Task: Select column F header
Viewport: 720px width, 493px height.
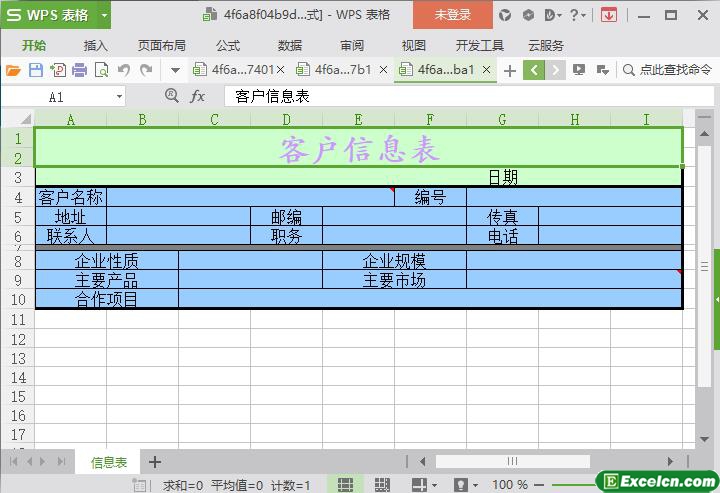Action: click(x=430, y=119)
